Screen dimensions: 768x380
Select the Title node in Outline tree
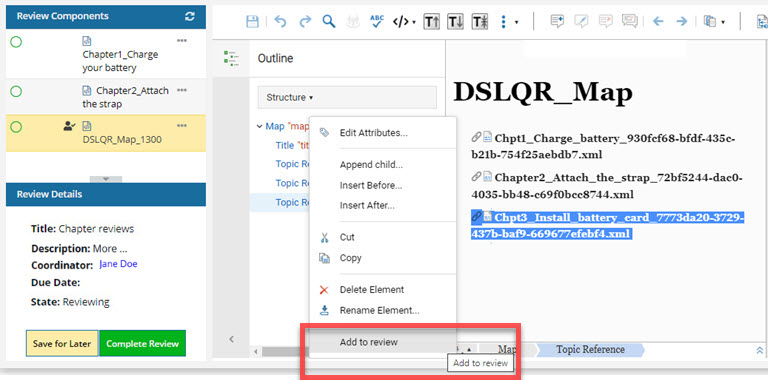click(x=291, y=145)
